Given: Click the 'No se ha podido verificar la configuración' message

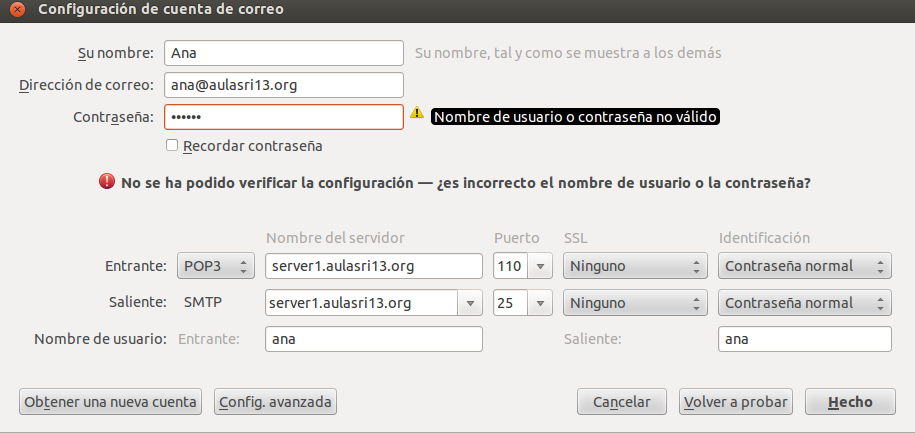Looking at the screenshot, I should pyautogui.click(x=466, y=183).
